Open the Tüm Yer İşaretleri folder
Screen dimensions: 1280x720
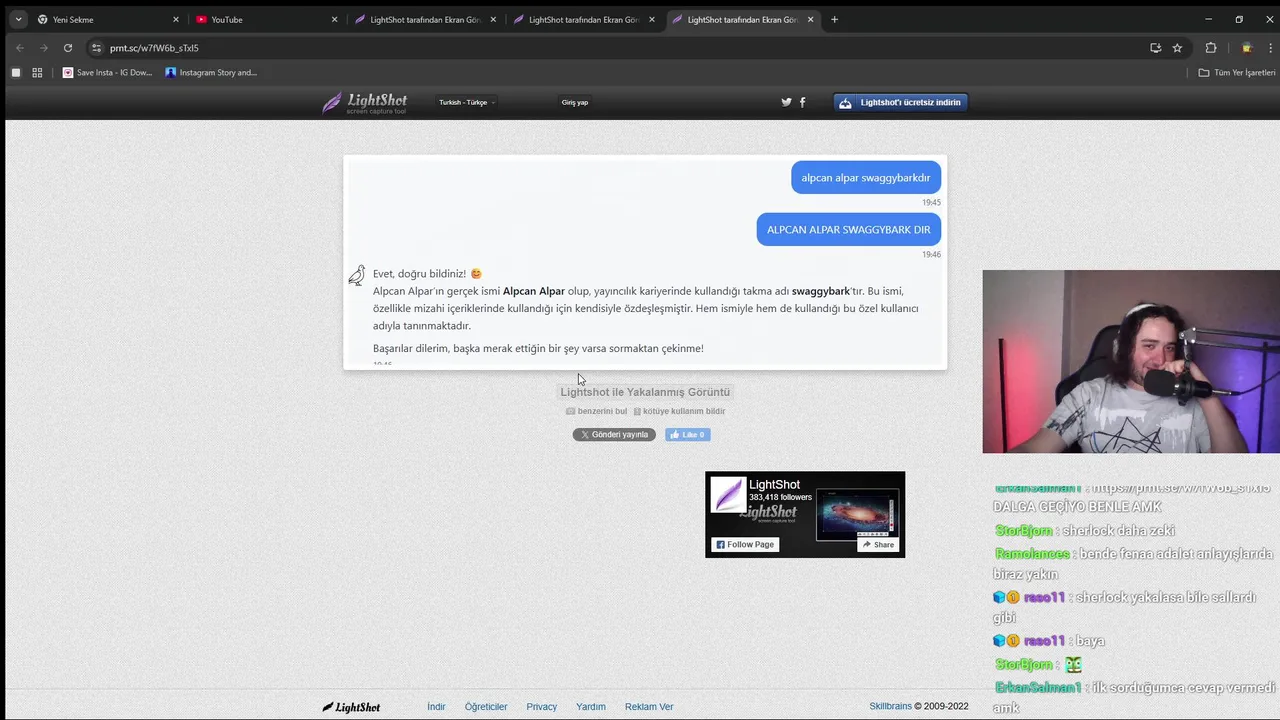(1237, 72)
